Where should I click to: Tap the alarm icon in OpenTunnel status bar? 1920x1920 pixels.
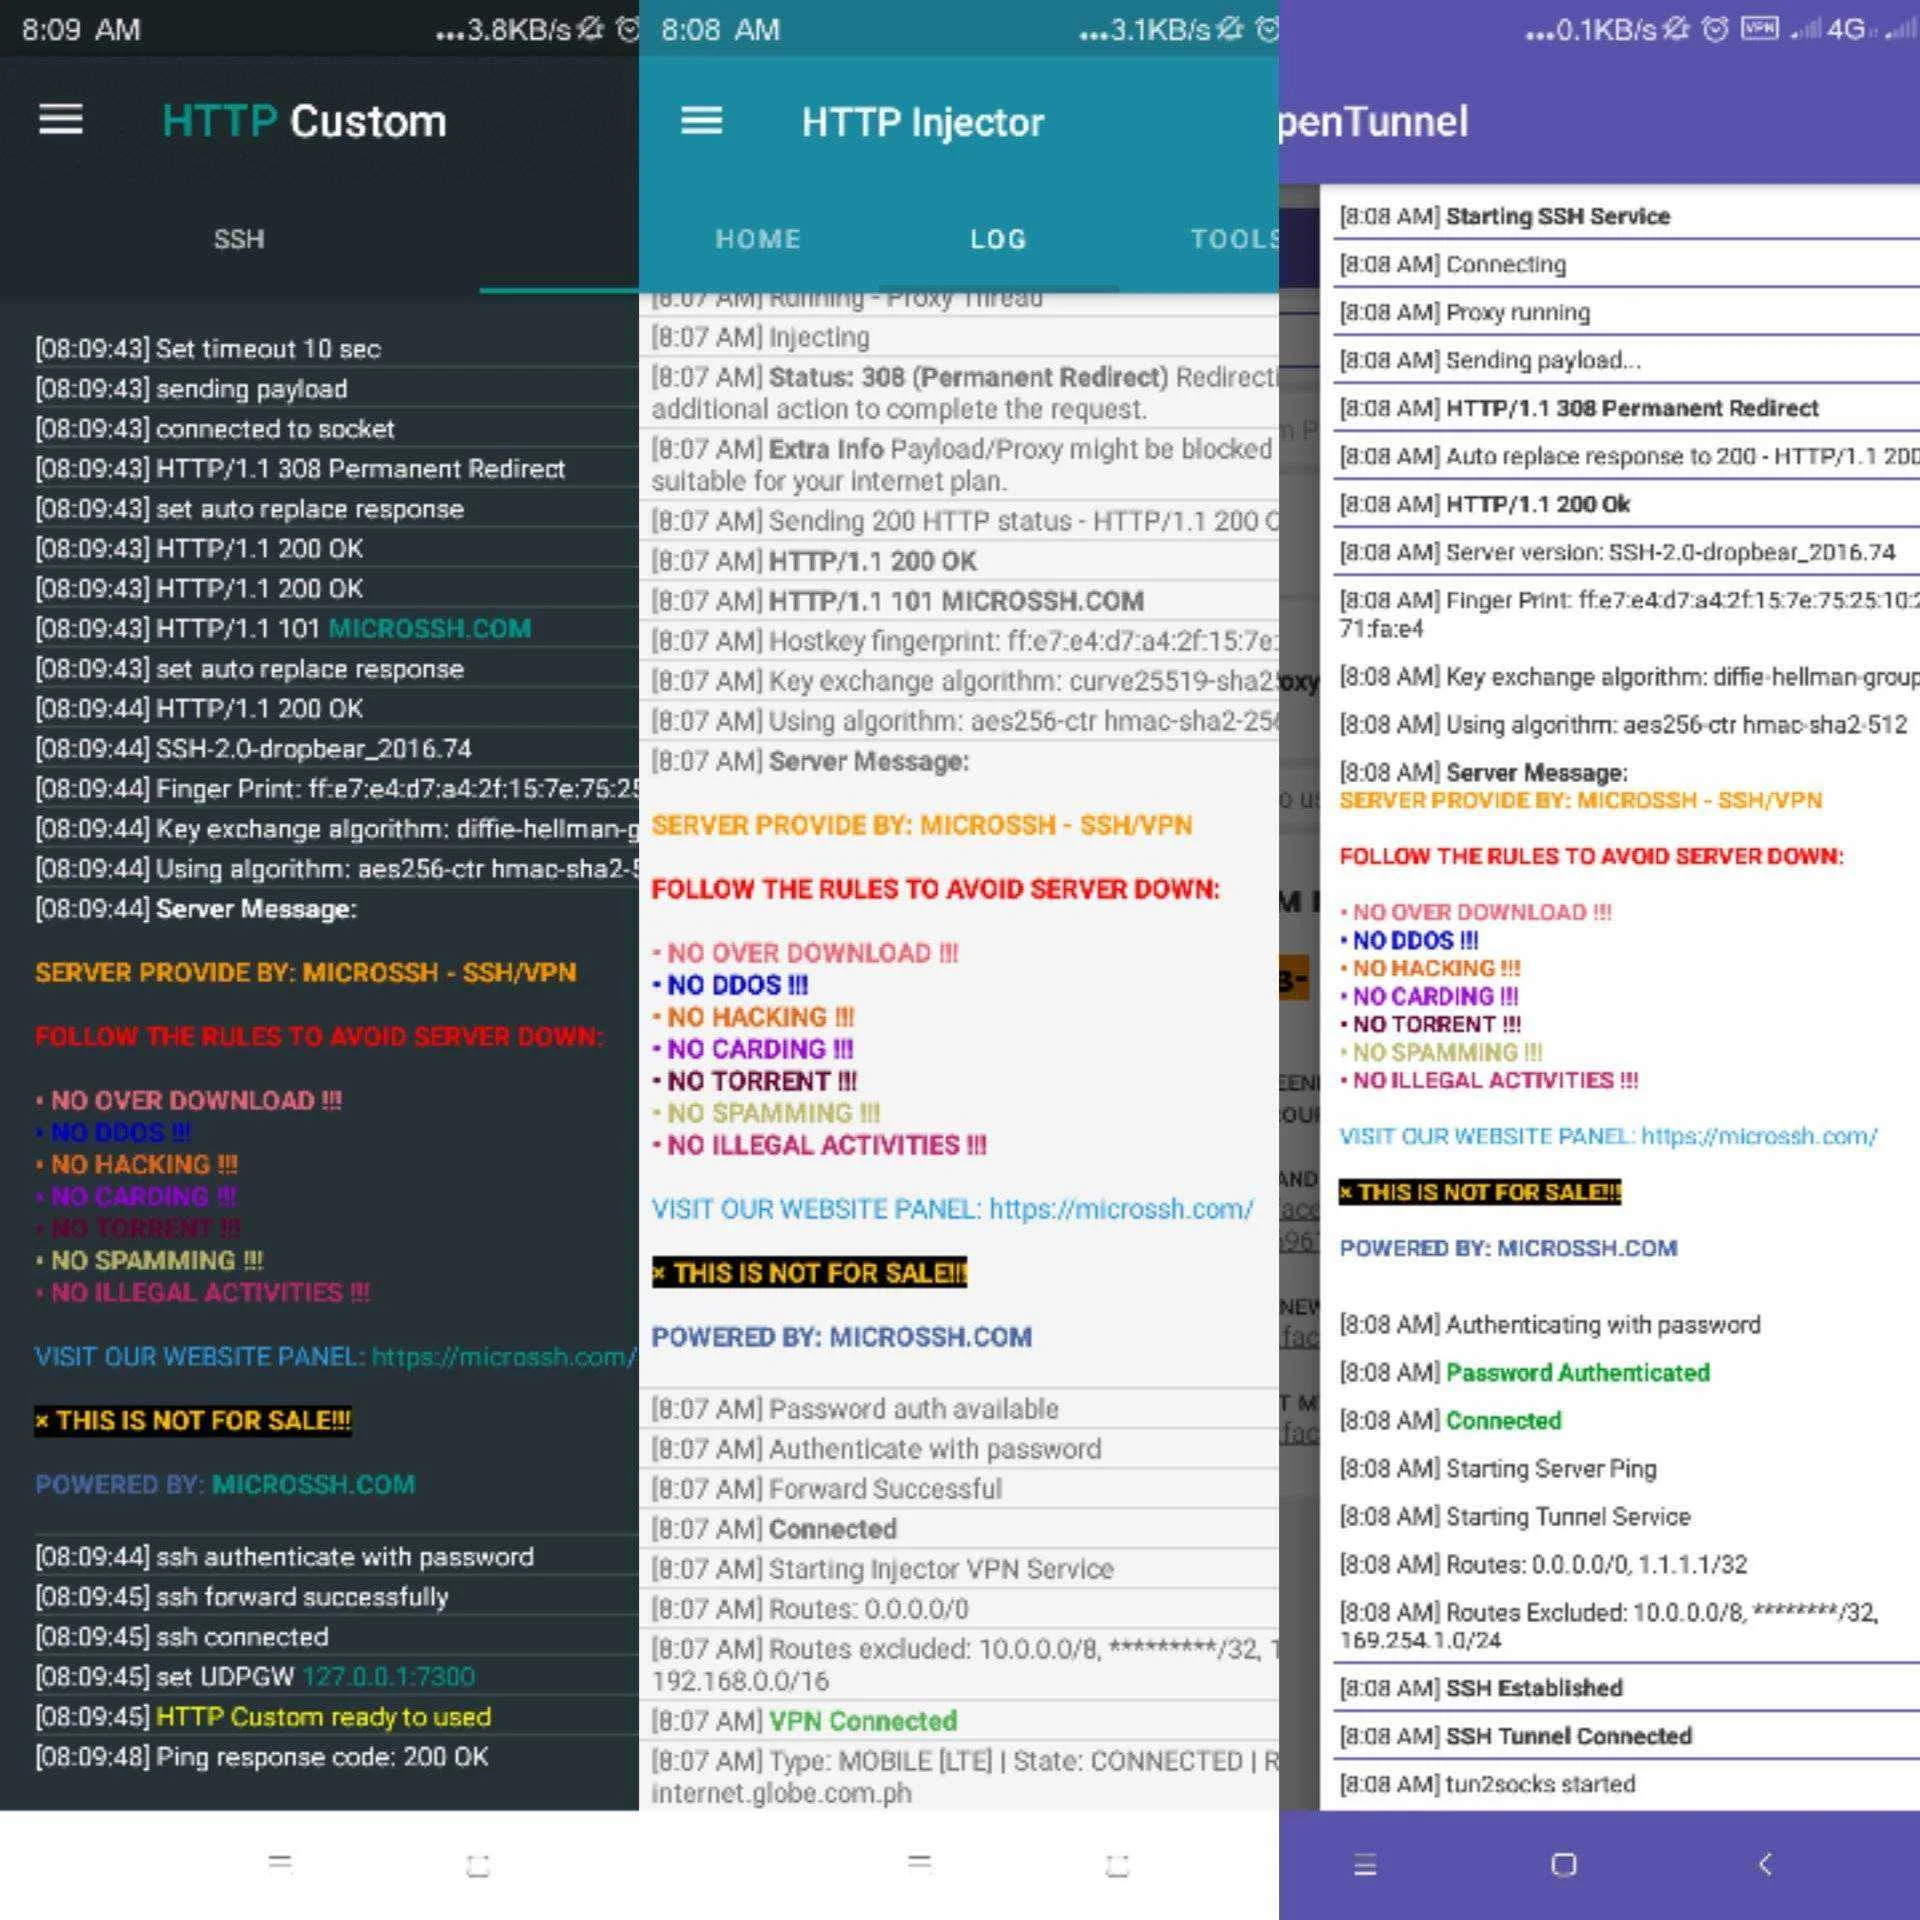pos(1715,29)
